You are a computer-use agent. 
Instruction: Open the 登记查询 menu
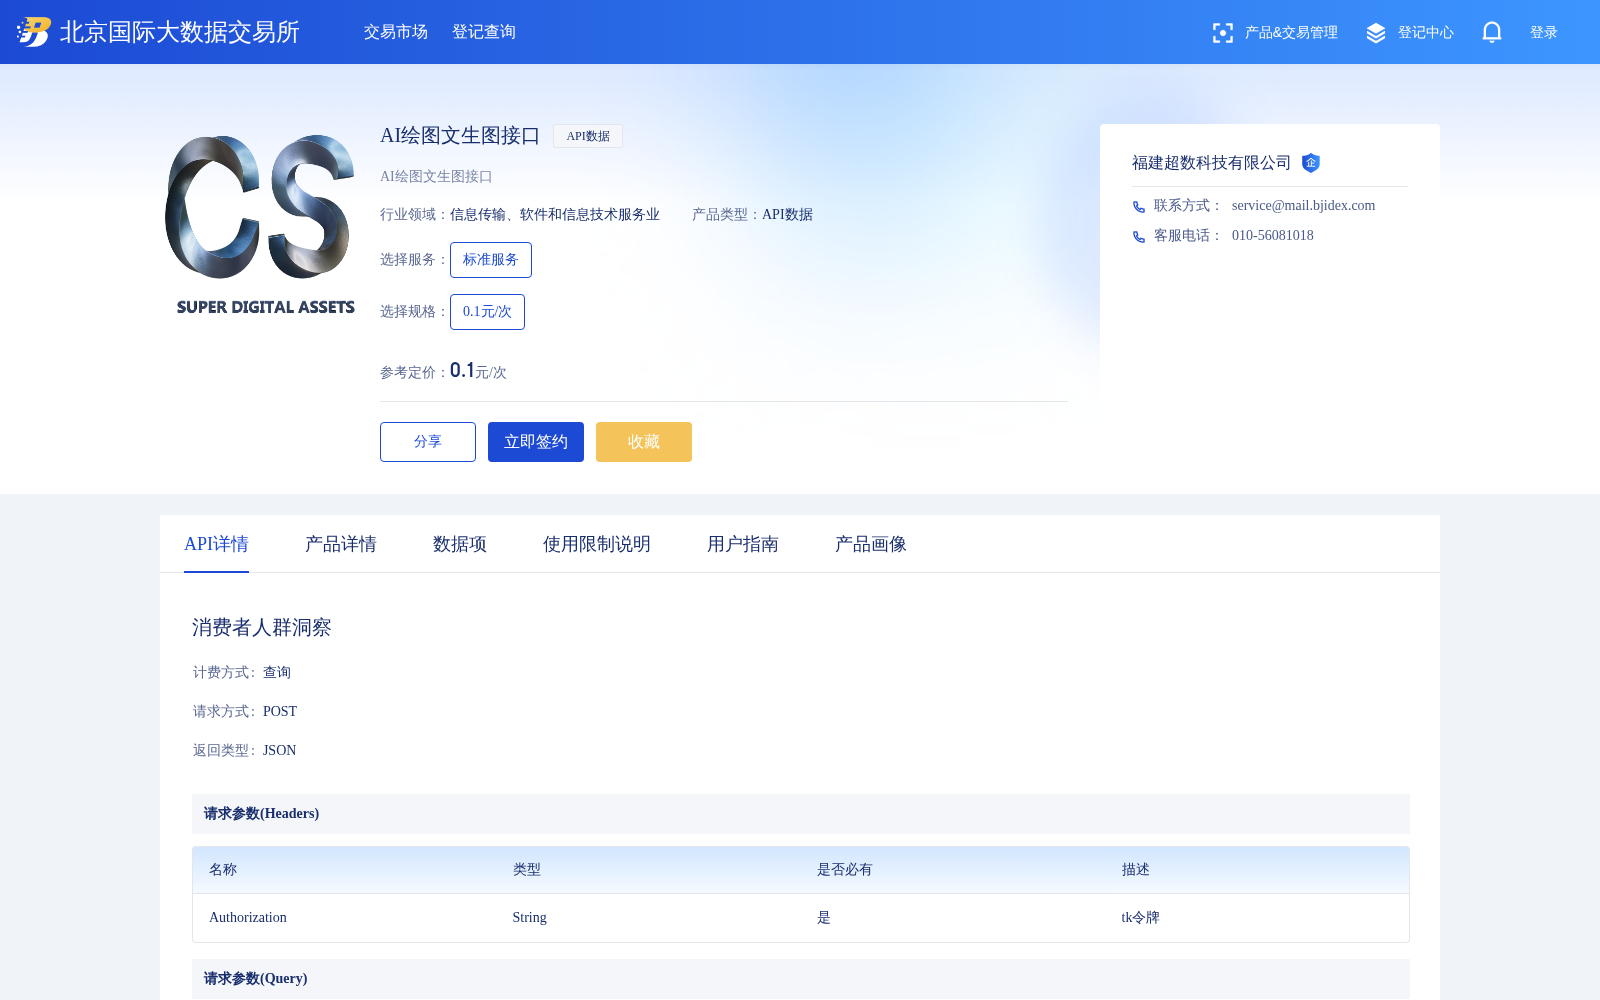(x=484, y=32)
